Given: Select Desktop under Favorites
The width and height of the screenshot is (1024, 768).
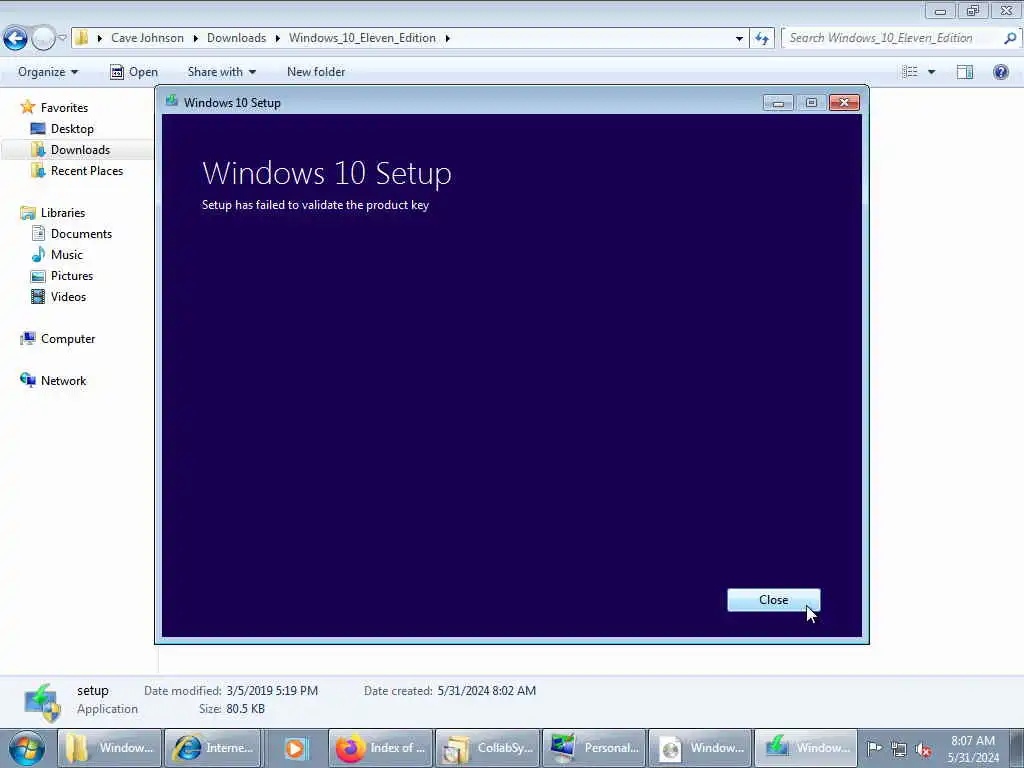Looking at the screenshot, I should [72, 129].
